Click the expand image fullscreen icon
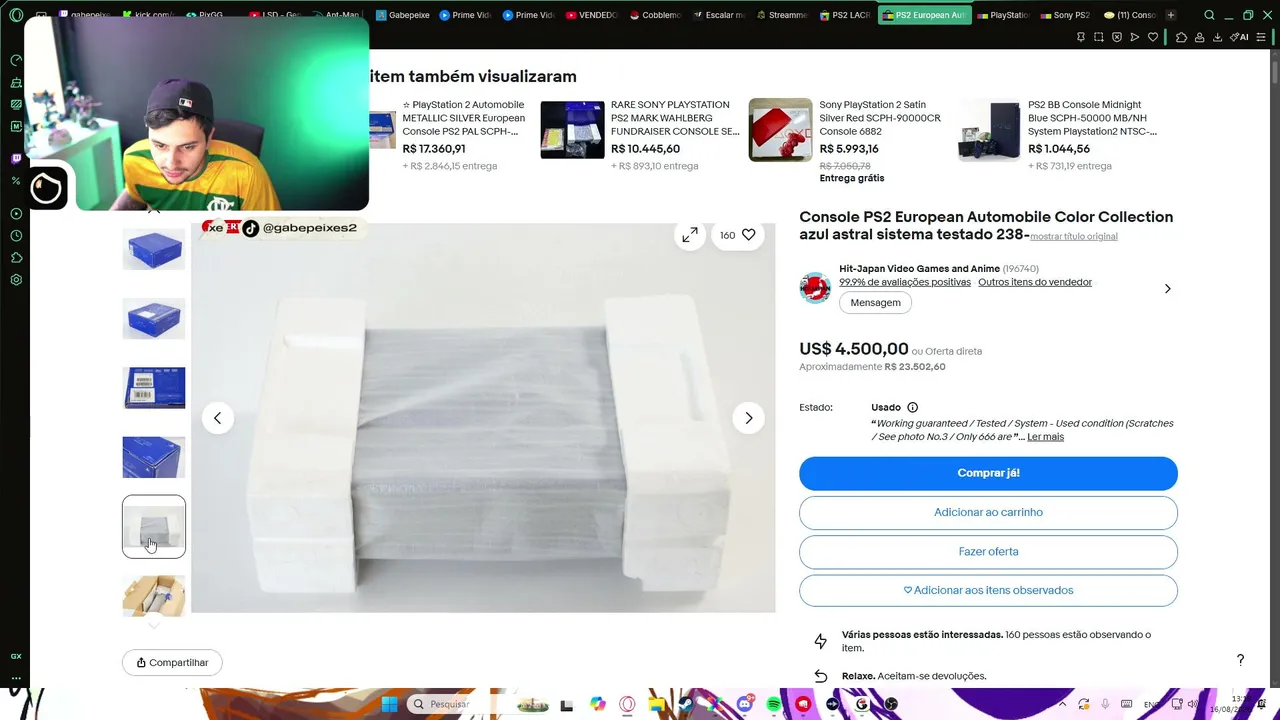Image resolution: width=1280 pixels, height=720 pixels. coord(690,235)
